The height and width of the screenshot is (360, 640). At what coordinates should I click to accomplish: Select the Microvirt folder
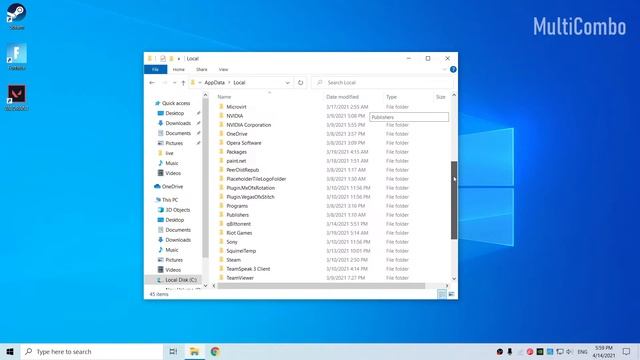coord(236,107)
